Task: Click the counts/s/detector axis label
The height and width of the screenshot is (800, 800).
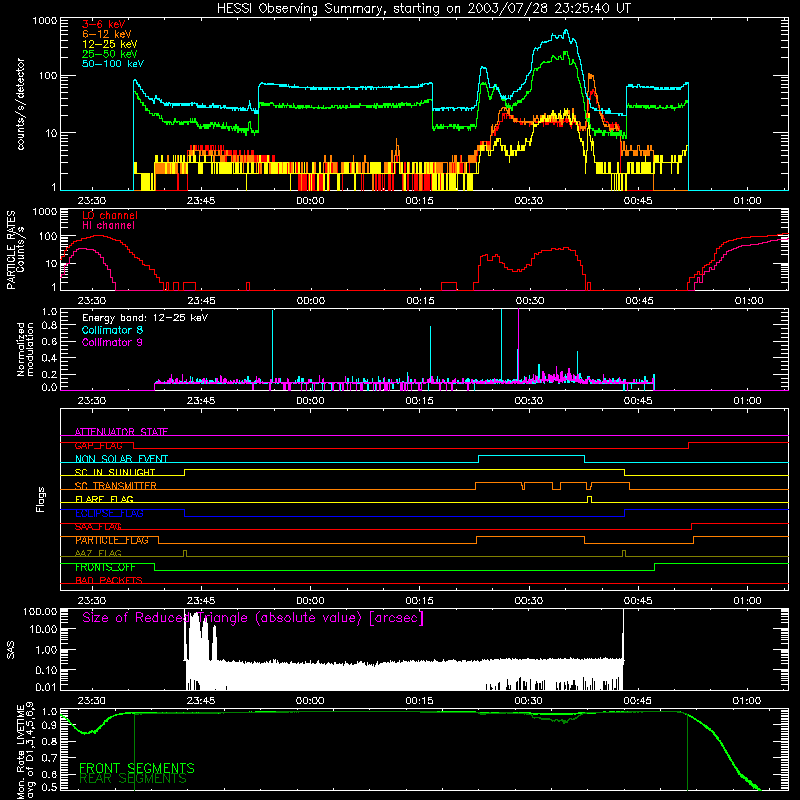Action: point(20,104)
